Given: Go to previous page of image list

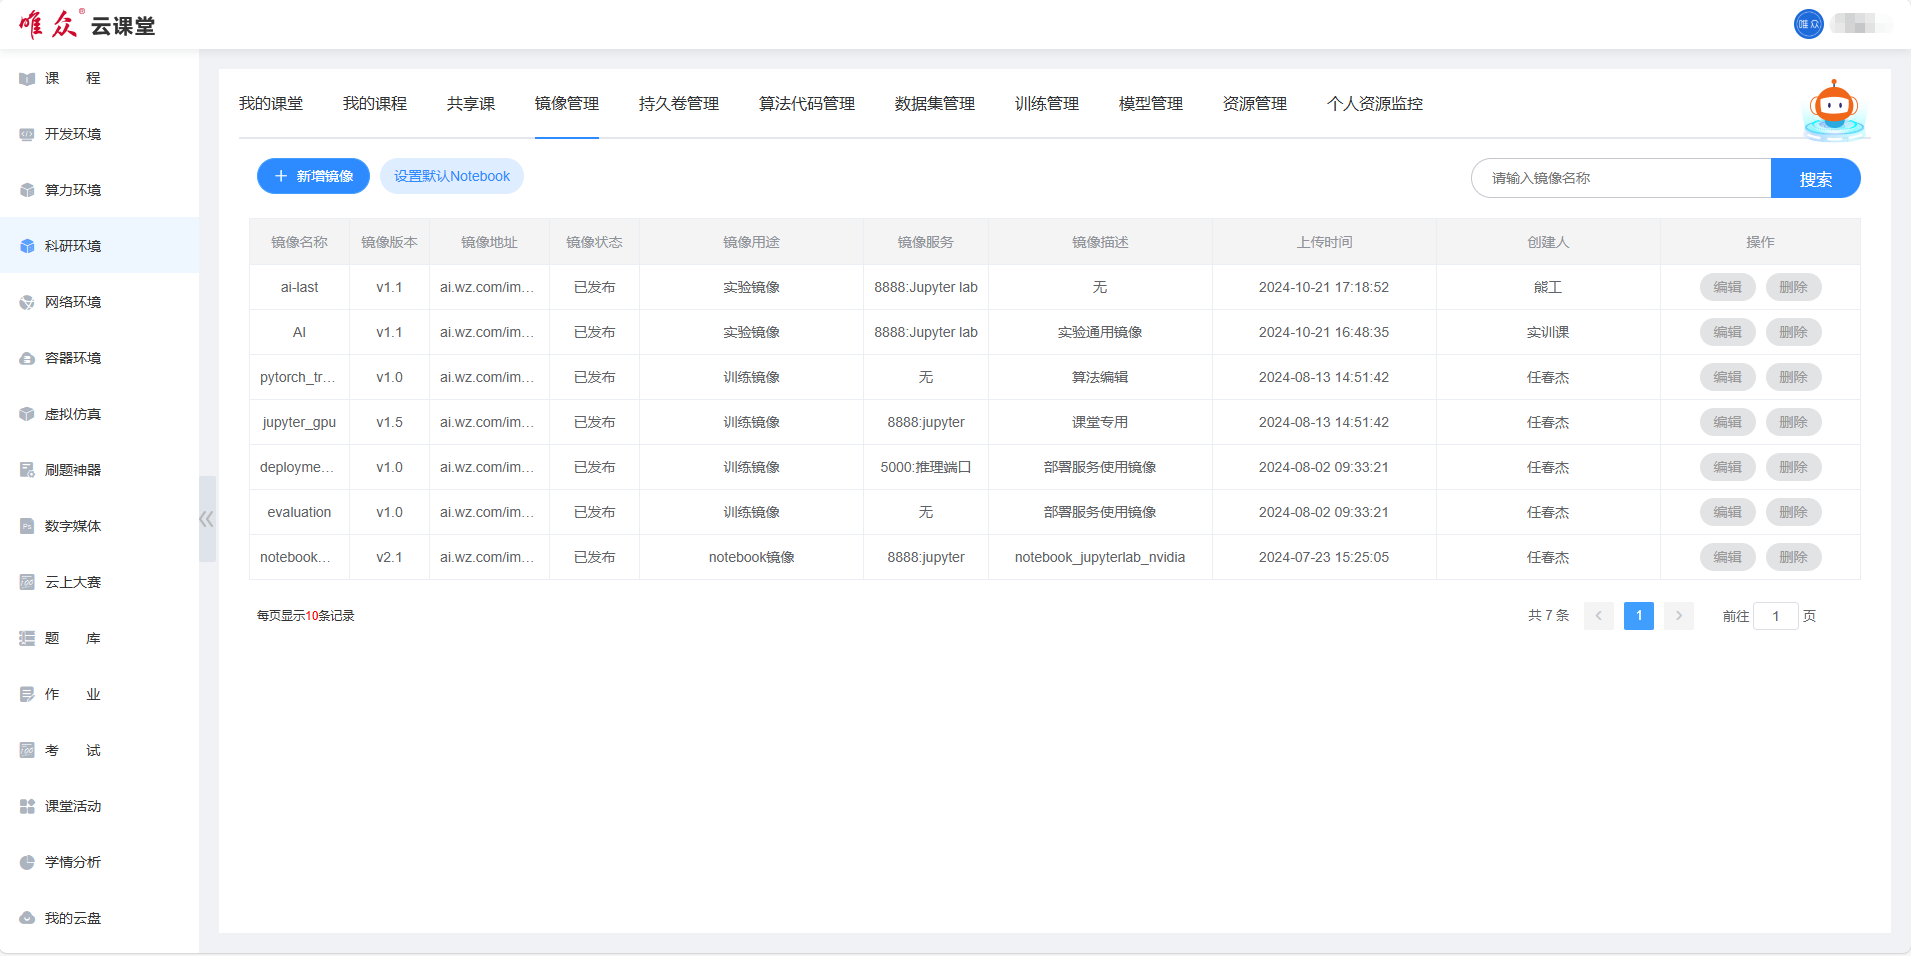Looking at the screenshot, I should [x=1599, y=616].
